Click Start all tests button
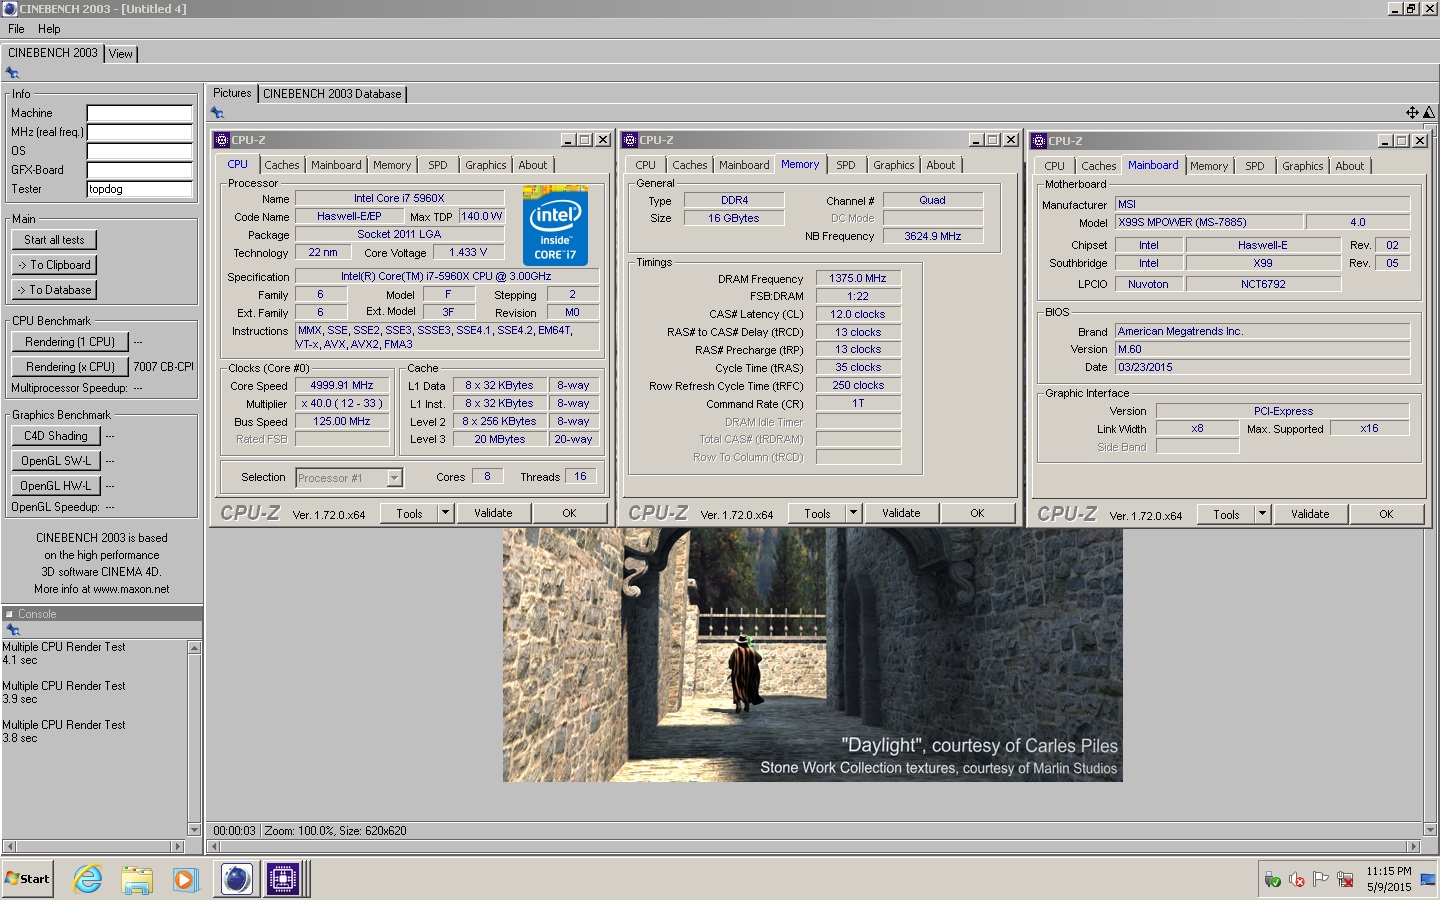Image resolution: width=1440 pixels, height=900 pixels. pyautogui.click(x=54, y=240)
